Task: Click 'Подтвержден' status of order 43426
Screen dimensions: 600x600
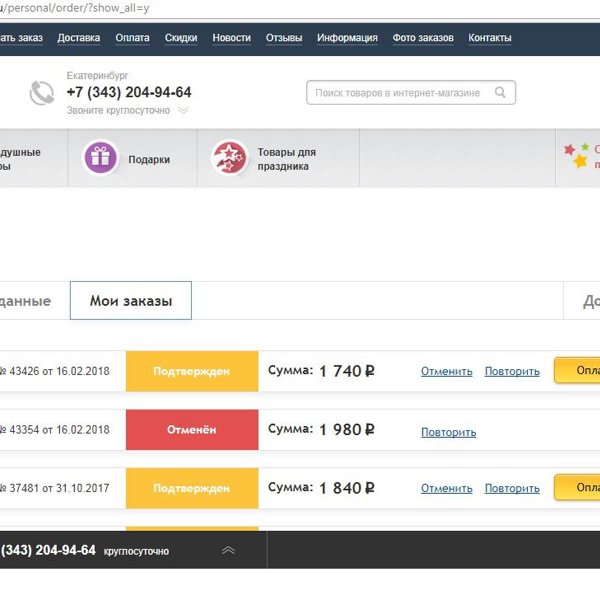Action: tap(192, 371)
